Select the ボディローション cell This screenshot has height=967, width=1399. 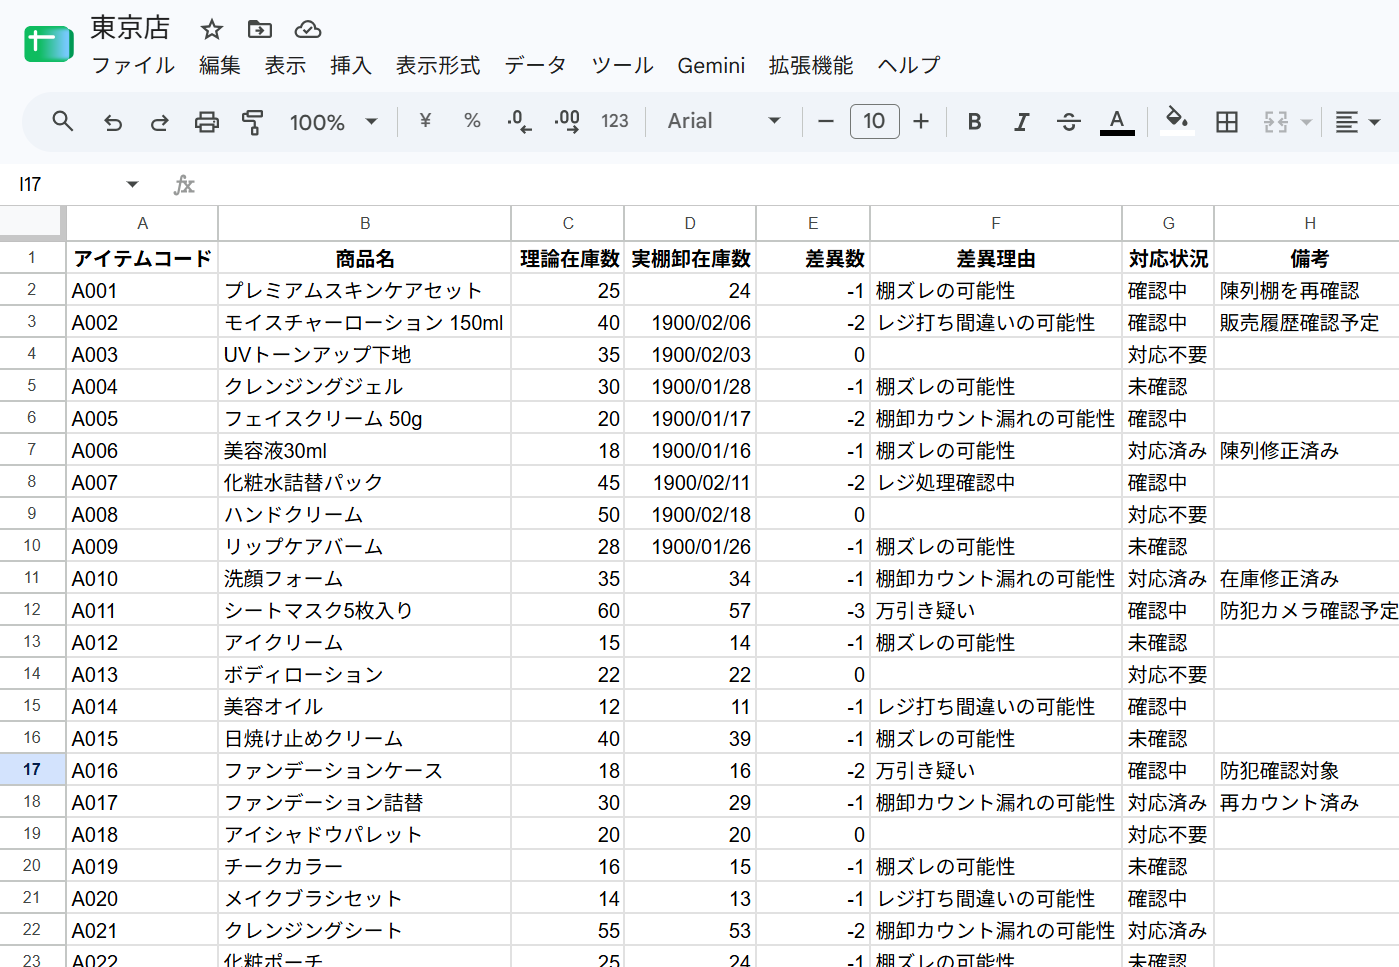tap(365, 674)
